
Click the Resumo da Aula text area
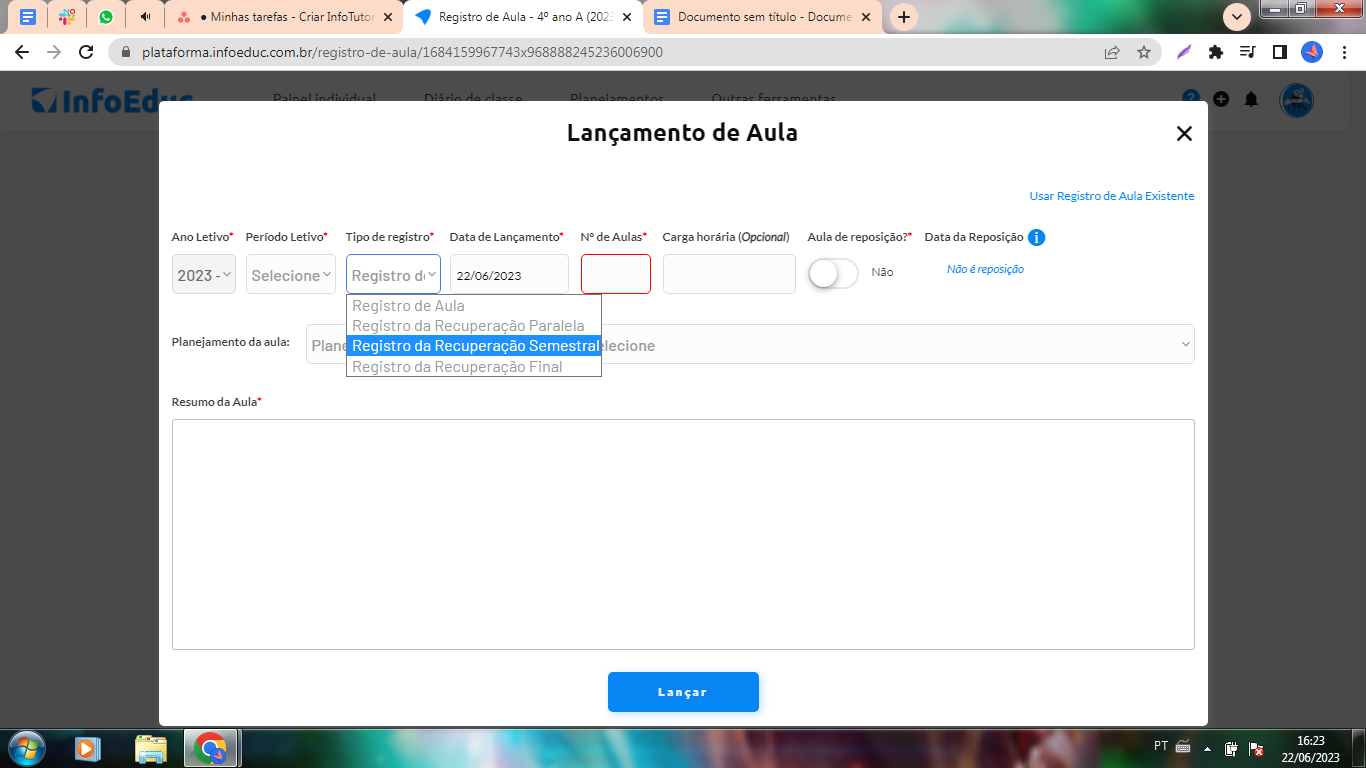pyautogui.click(x=683, y=534)
